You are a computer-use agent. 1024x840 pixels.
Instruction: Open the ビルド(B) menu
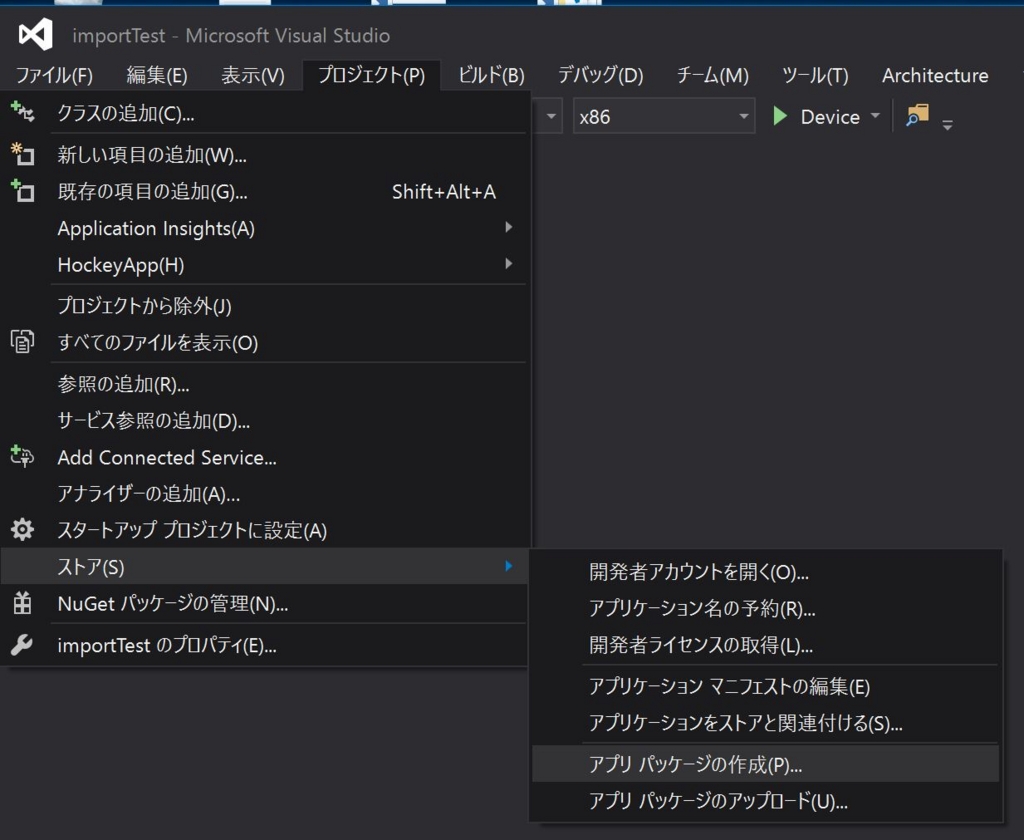click(x=491, y=75)
